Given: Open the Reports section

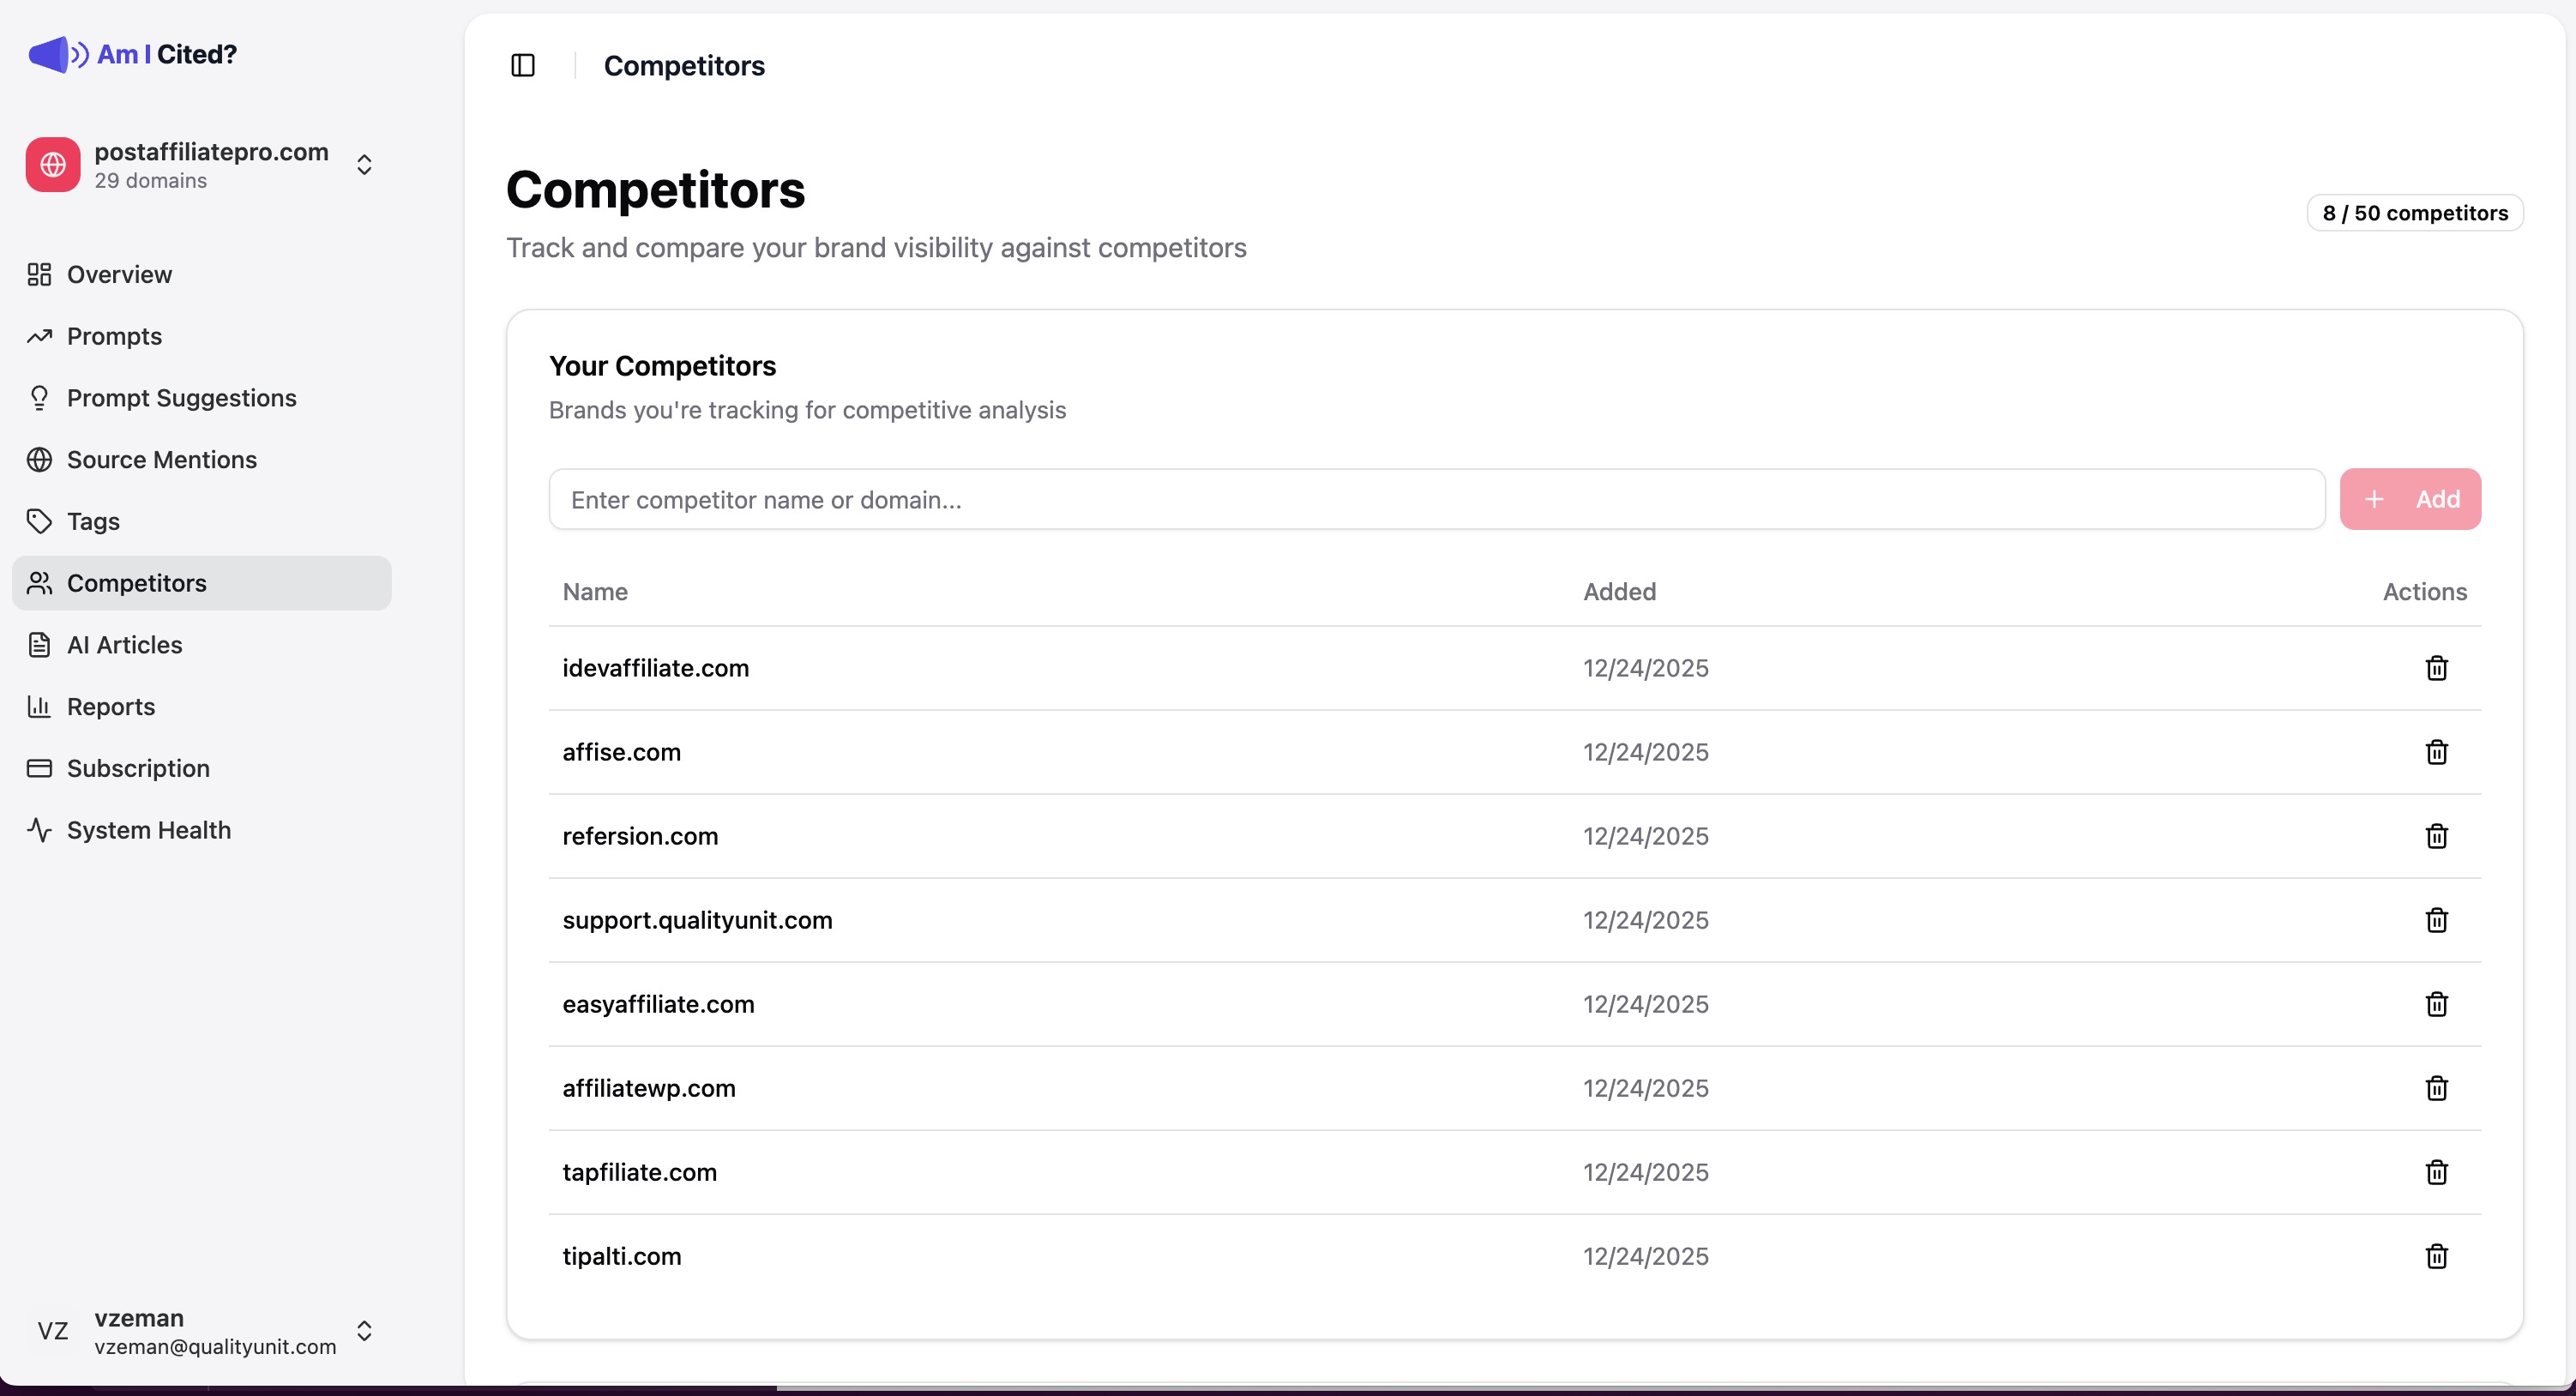Looking at the screenshot, I should pos(110,706).
